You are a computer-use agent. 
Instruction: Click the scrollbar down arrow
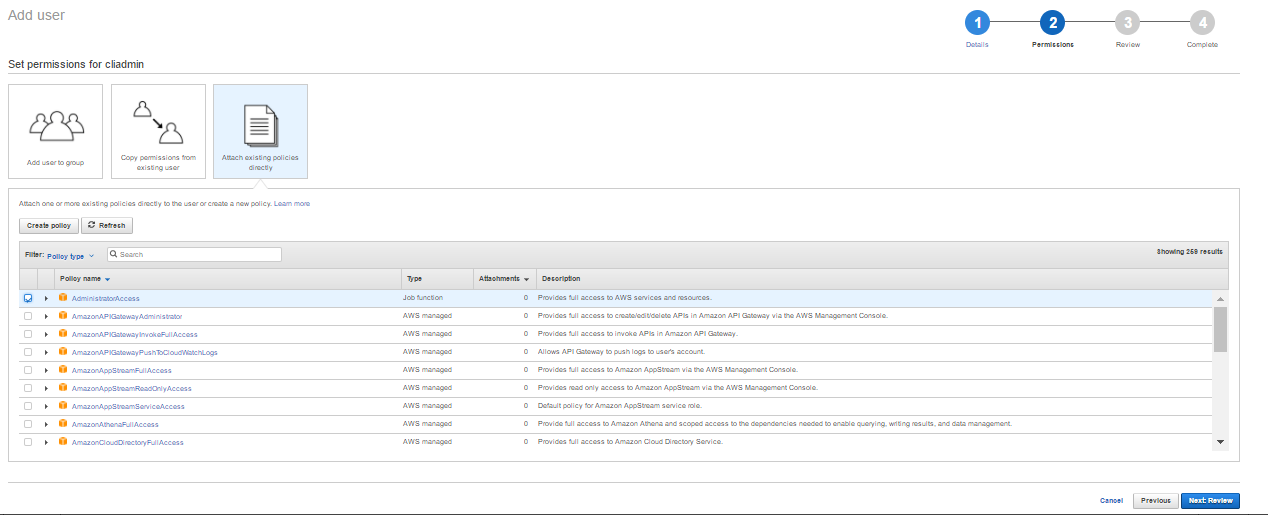point(1220,441)
